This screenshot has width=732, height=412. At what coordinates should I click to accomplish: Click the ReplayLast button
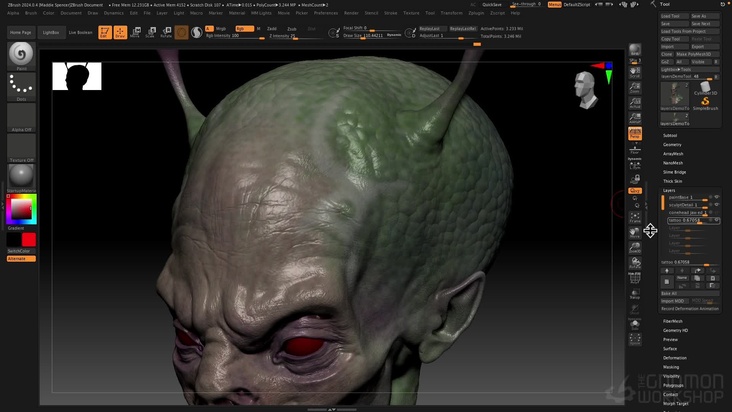pos(432,28)
